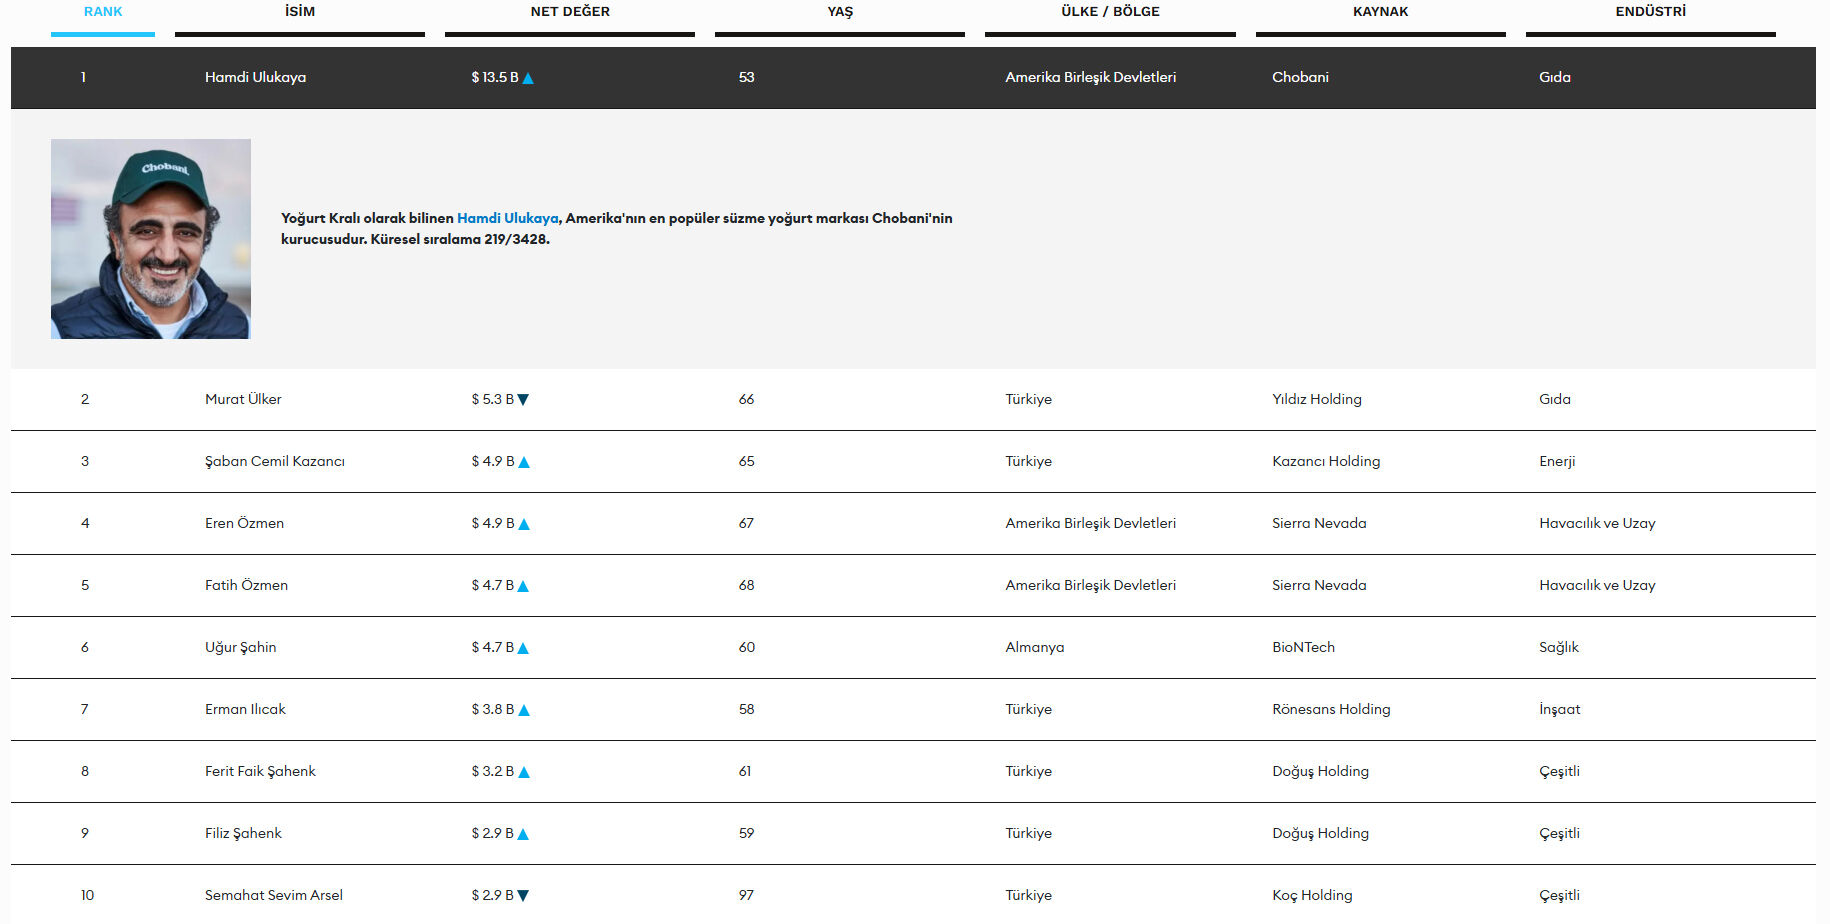The width and height of the screenshot is (1830, 924).
Task: Expand the Murat Ülker row
Action: (x=243, y=399)
